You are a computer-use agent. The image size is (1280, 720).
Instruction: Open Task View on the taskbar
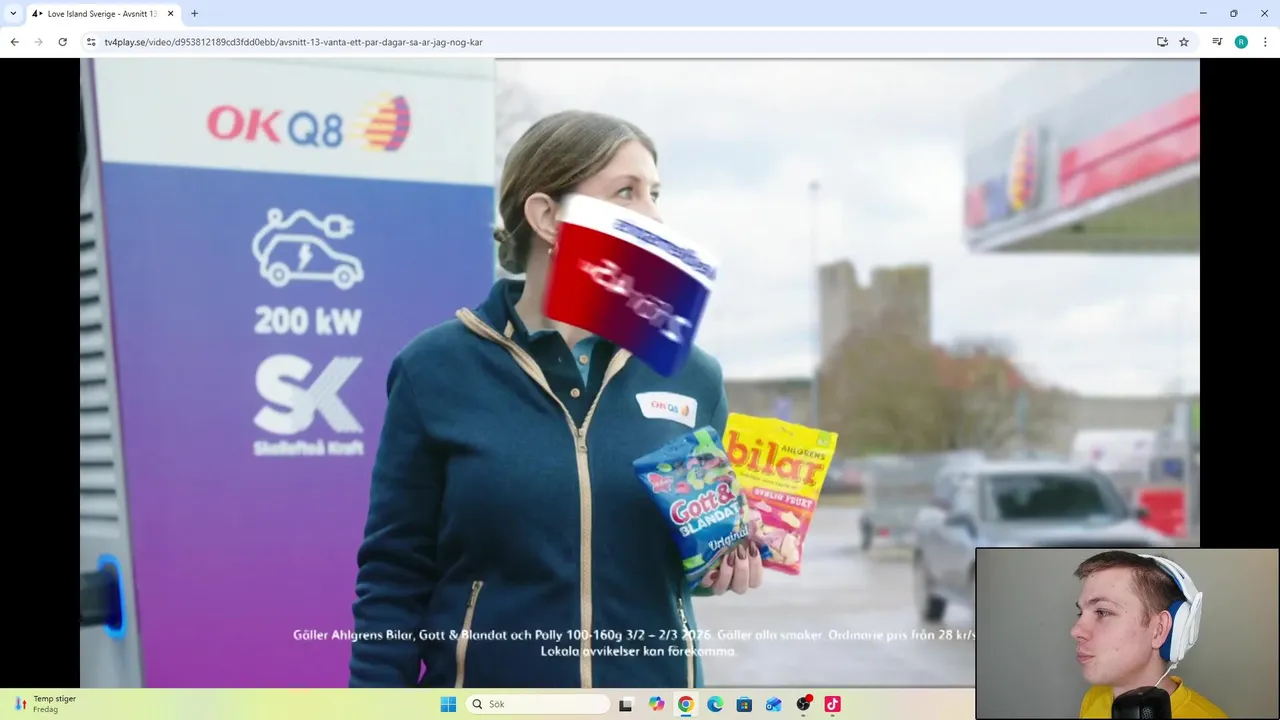point(626,704)
